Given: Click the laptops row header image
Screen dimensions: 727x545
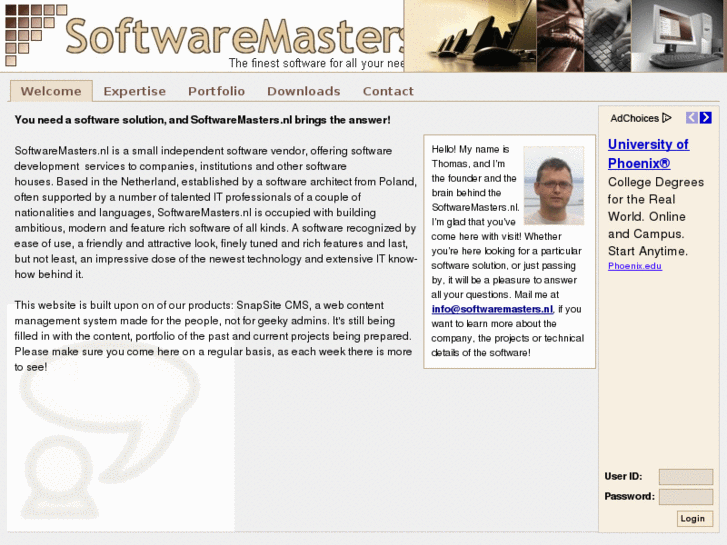Looking at the screenshot, I should (x=470, y=36).
